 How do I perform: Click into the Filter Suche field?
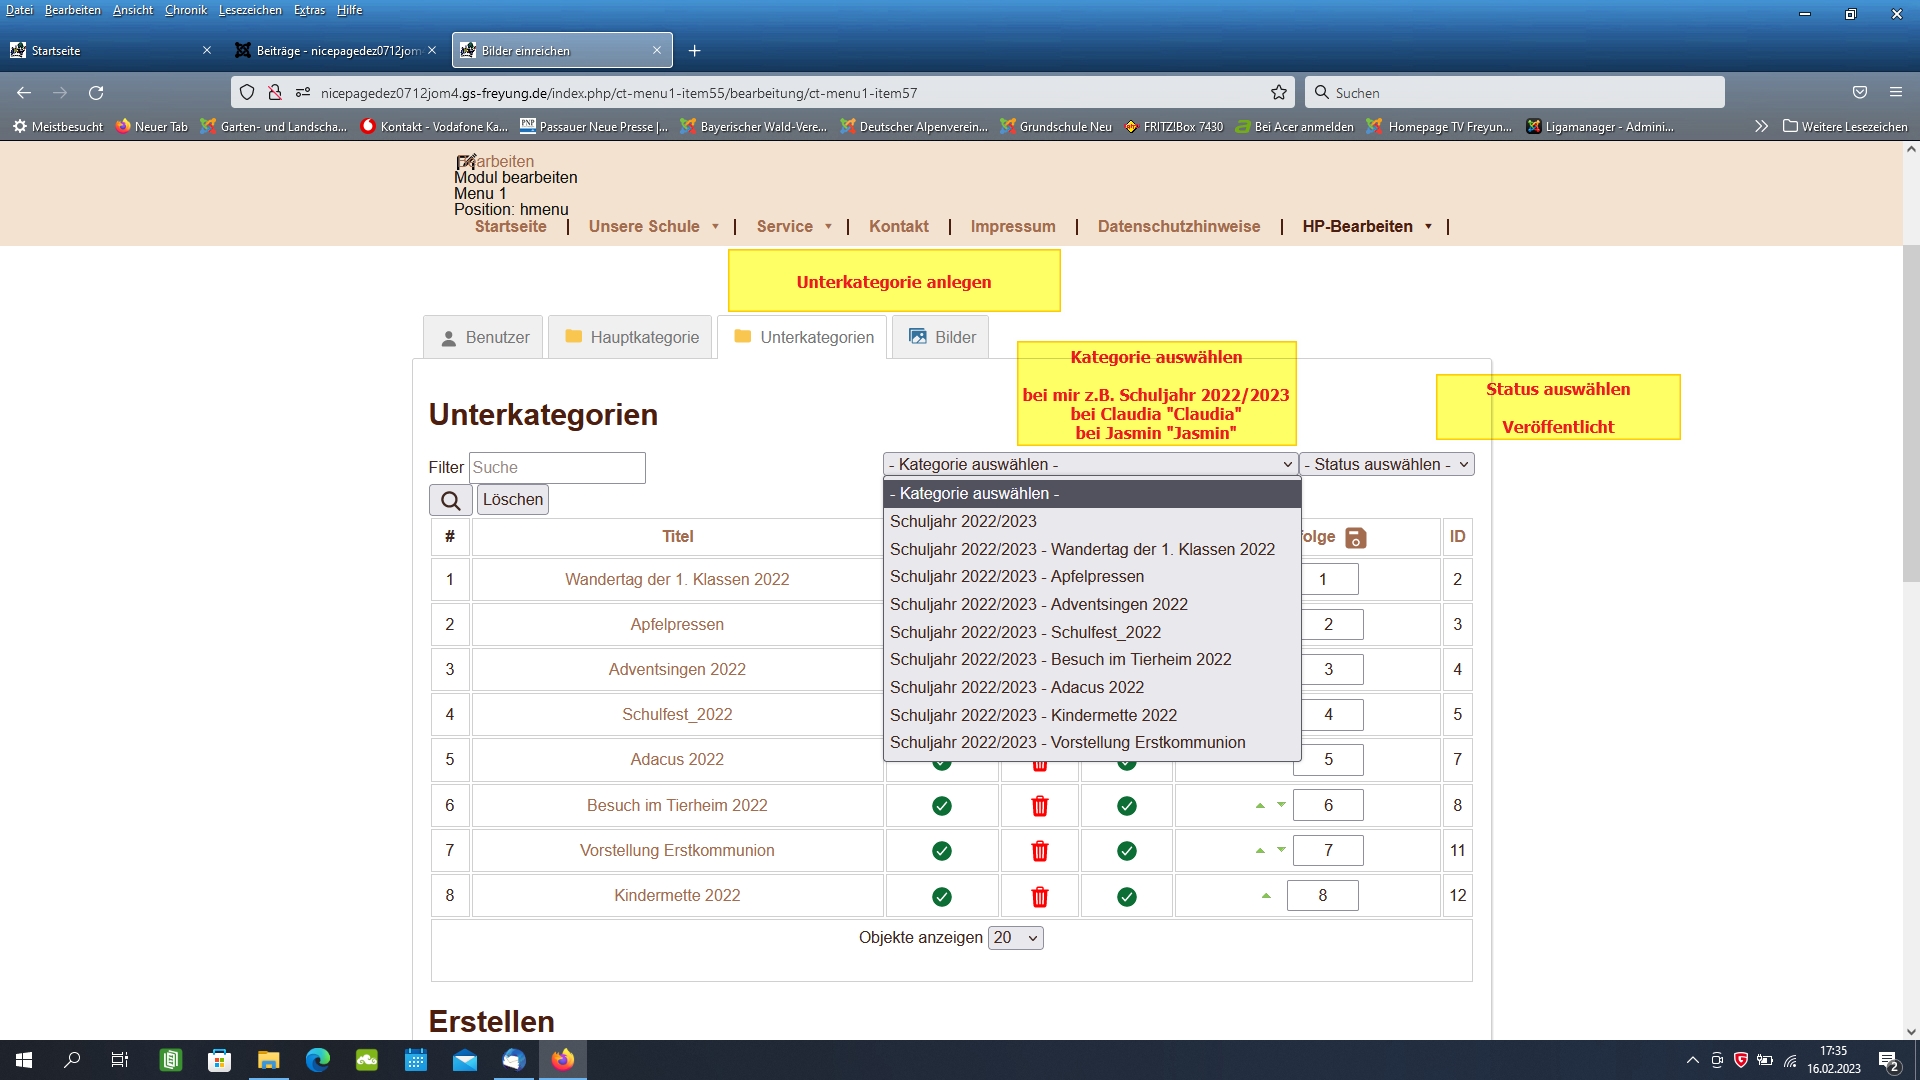556,468
